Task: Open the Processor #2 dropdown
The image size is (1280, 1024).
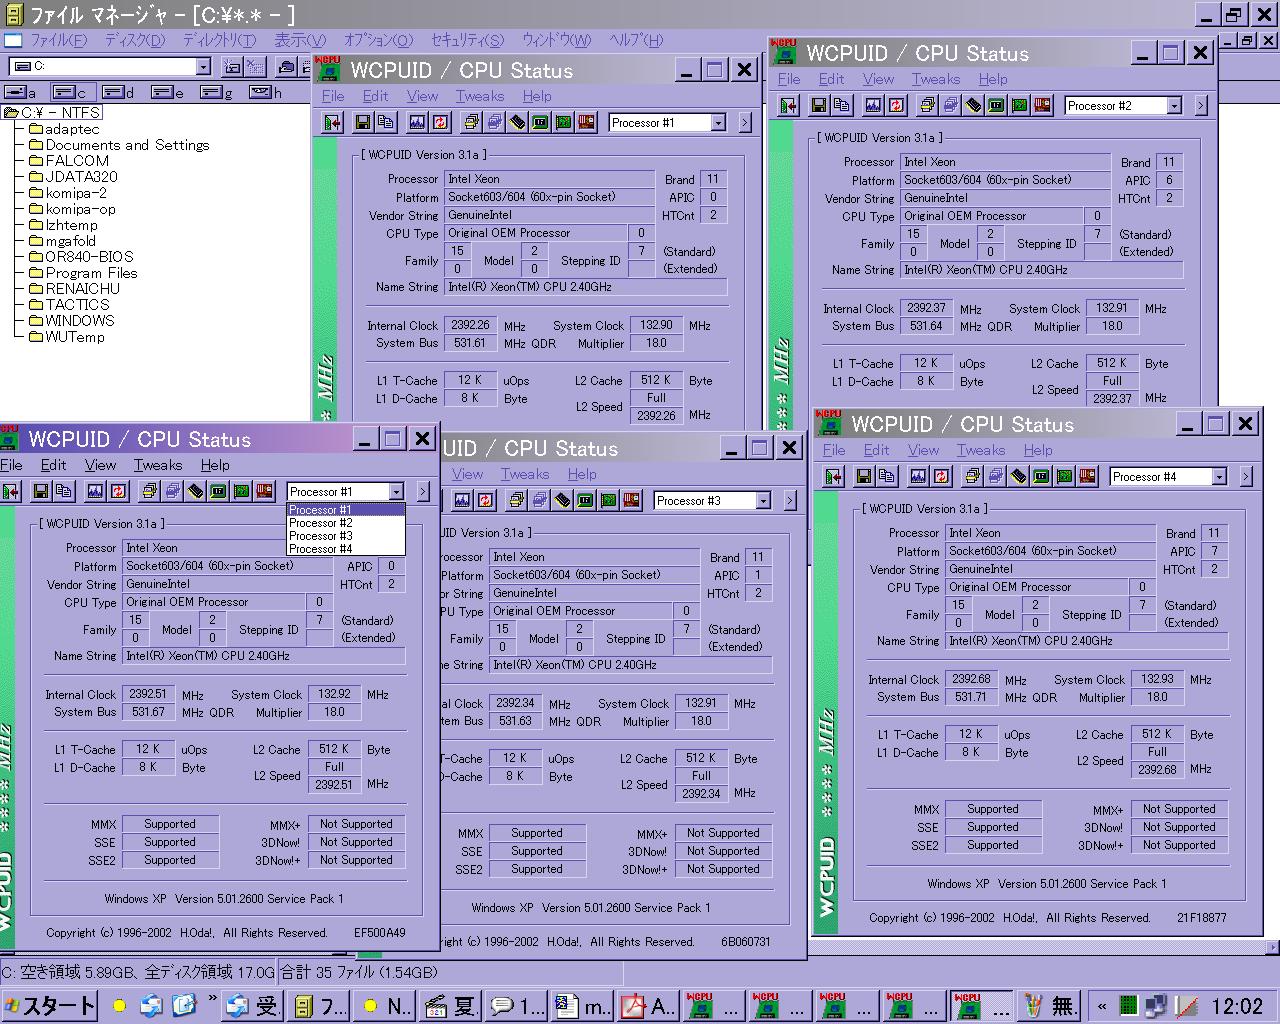Action: (x=1174, y=105)
